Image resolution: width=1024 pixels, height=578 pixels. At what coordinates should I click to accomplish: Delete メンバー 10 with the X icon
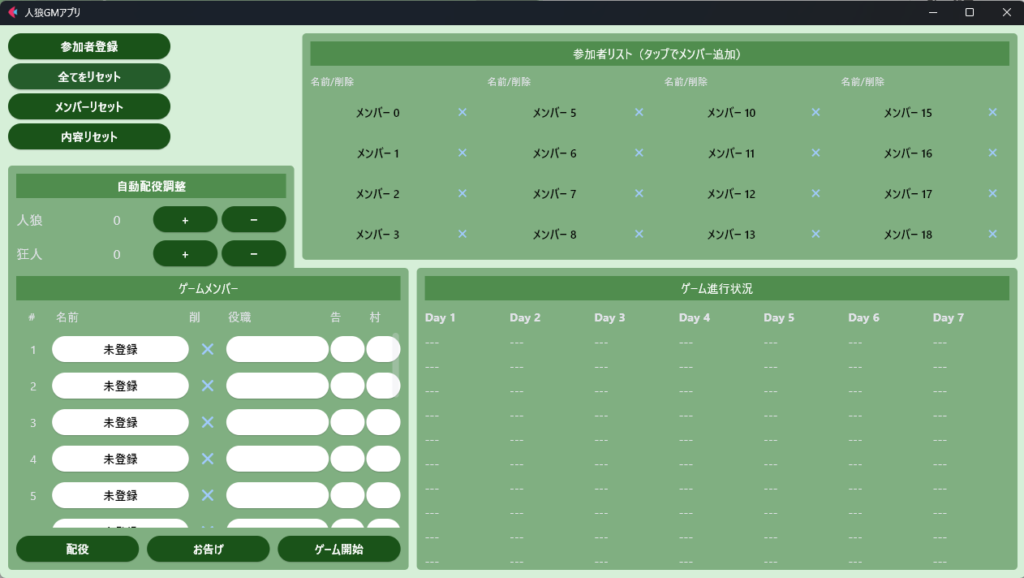[x=816, y=113]
